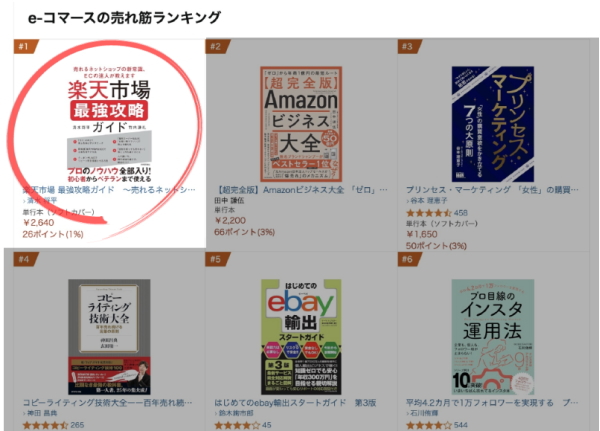Viewport: 600px width, 431px height.
Task: Click the #2 ranking badge
Action: click(217, 46)
